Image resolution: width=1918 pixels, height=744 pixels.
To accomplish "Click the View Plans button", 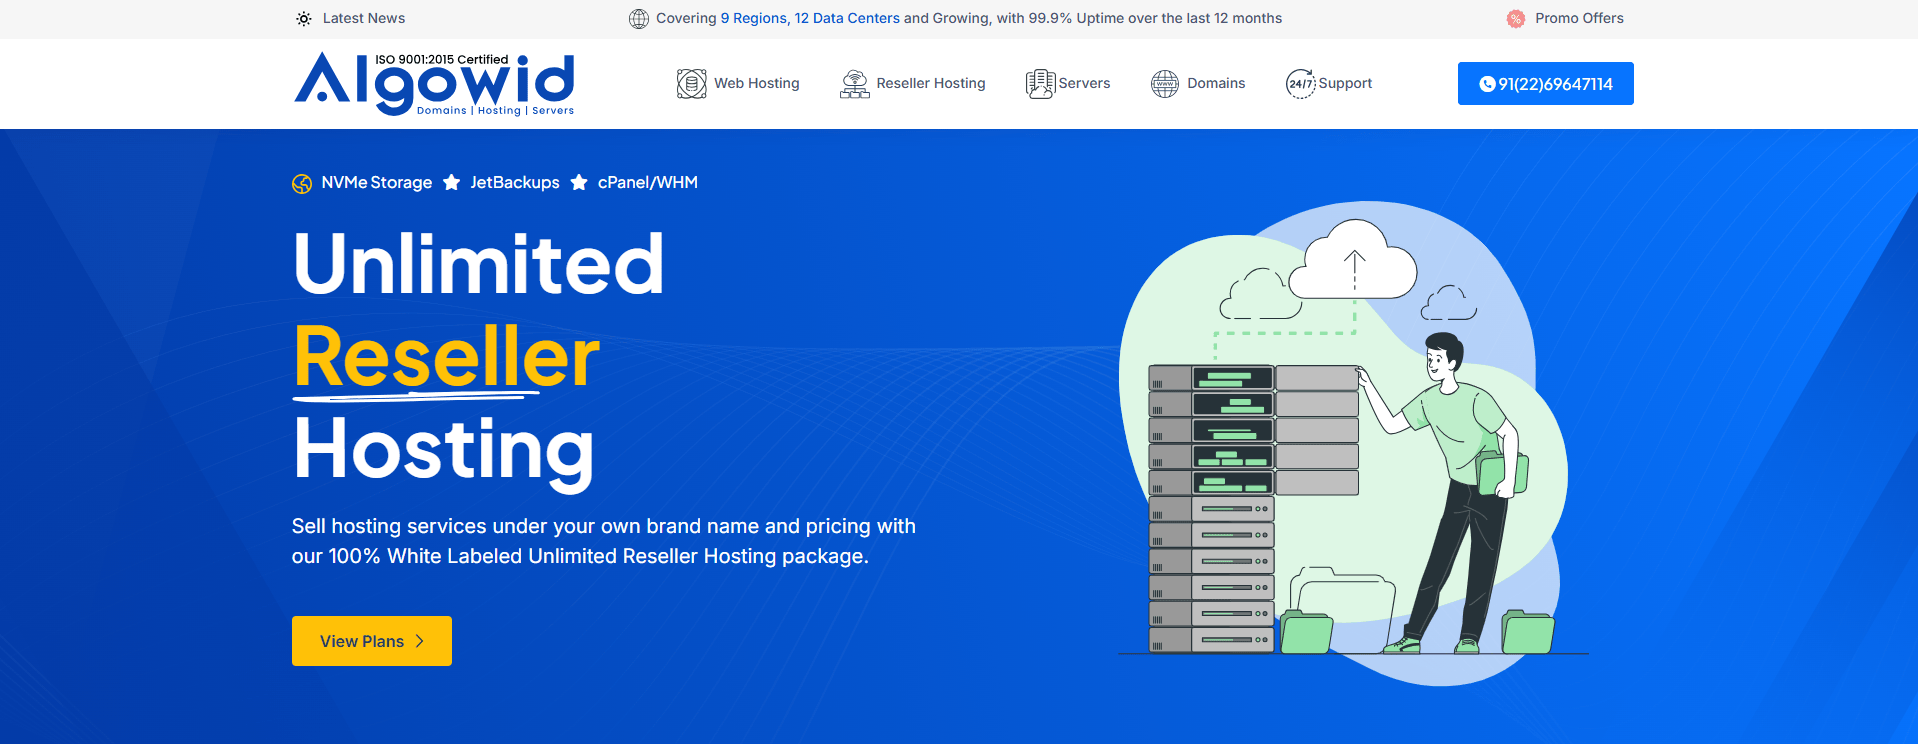I will [x=372, y=641].
